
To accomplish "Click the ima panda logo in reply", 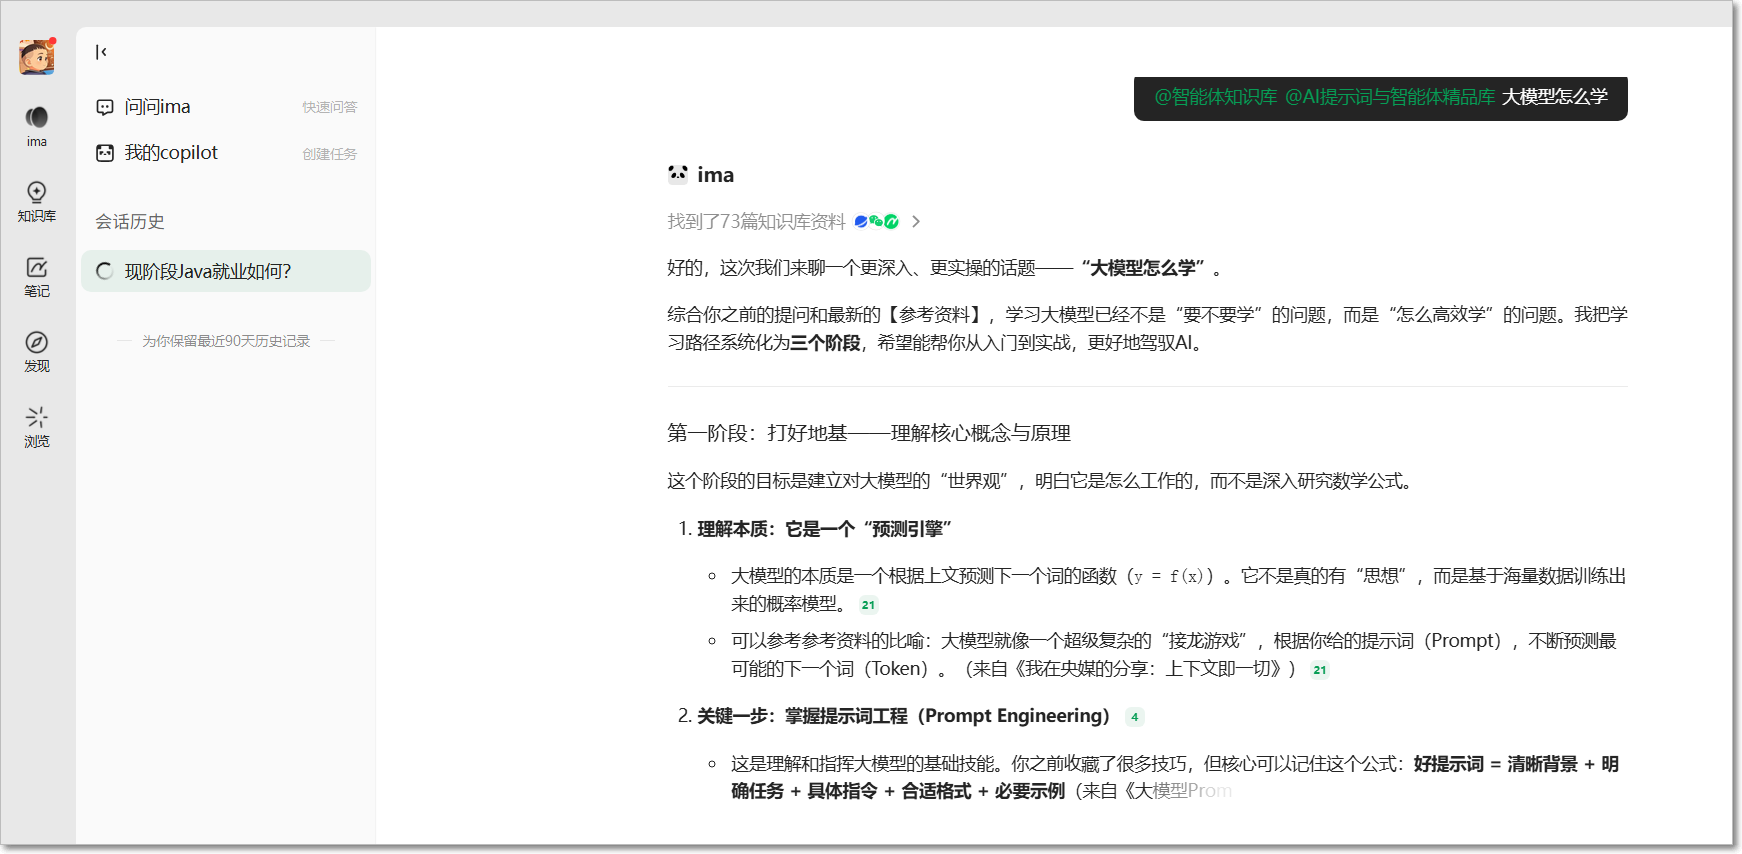I will click(678, 174).
